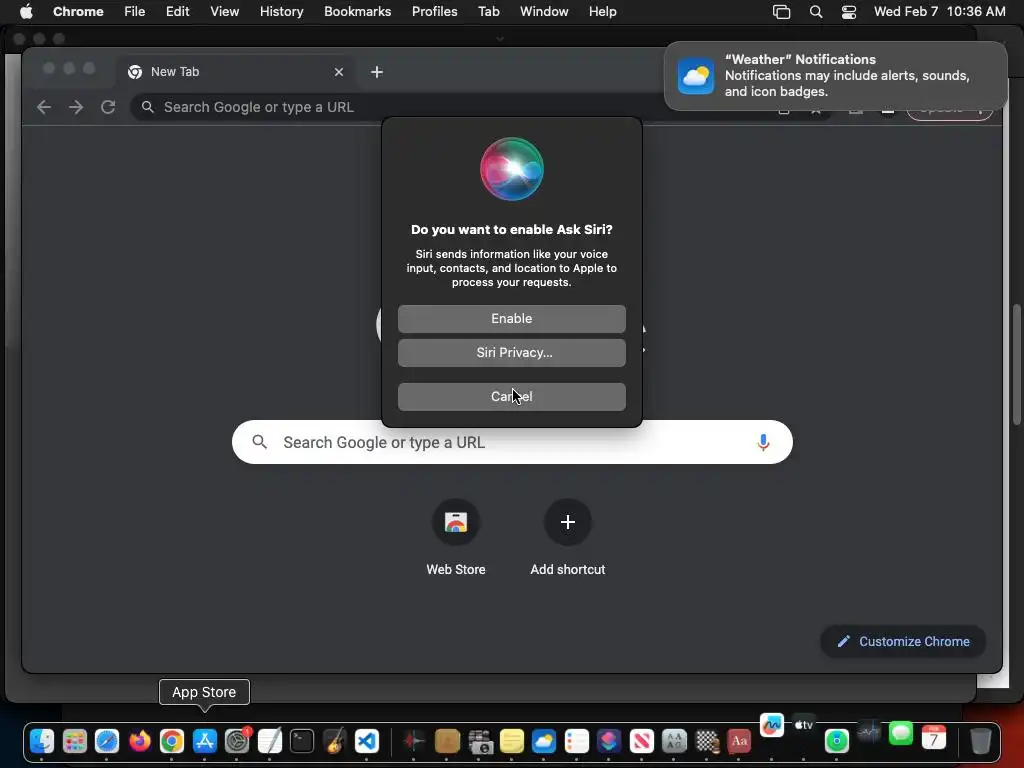Select the New Tab tab
Image resolution: width=1024 pixels, height=768 pixels.
236,72
